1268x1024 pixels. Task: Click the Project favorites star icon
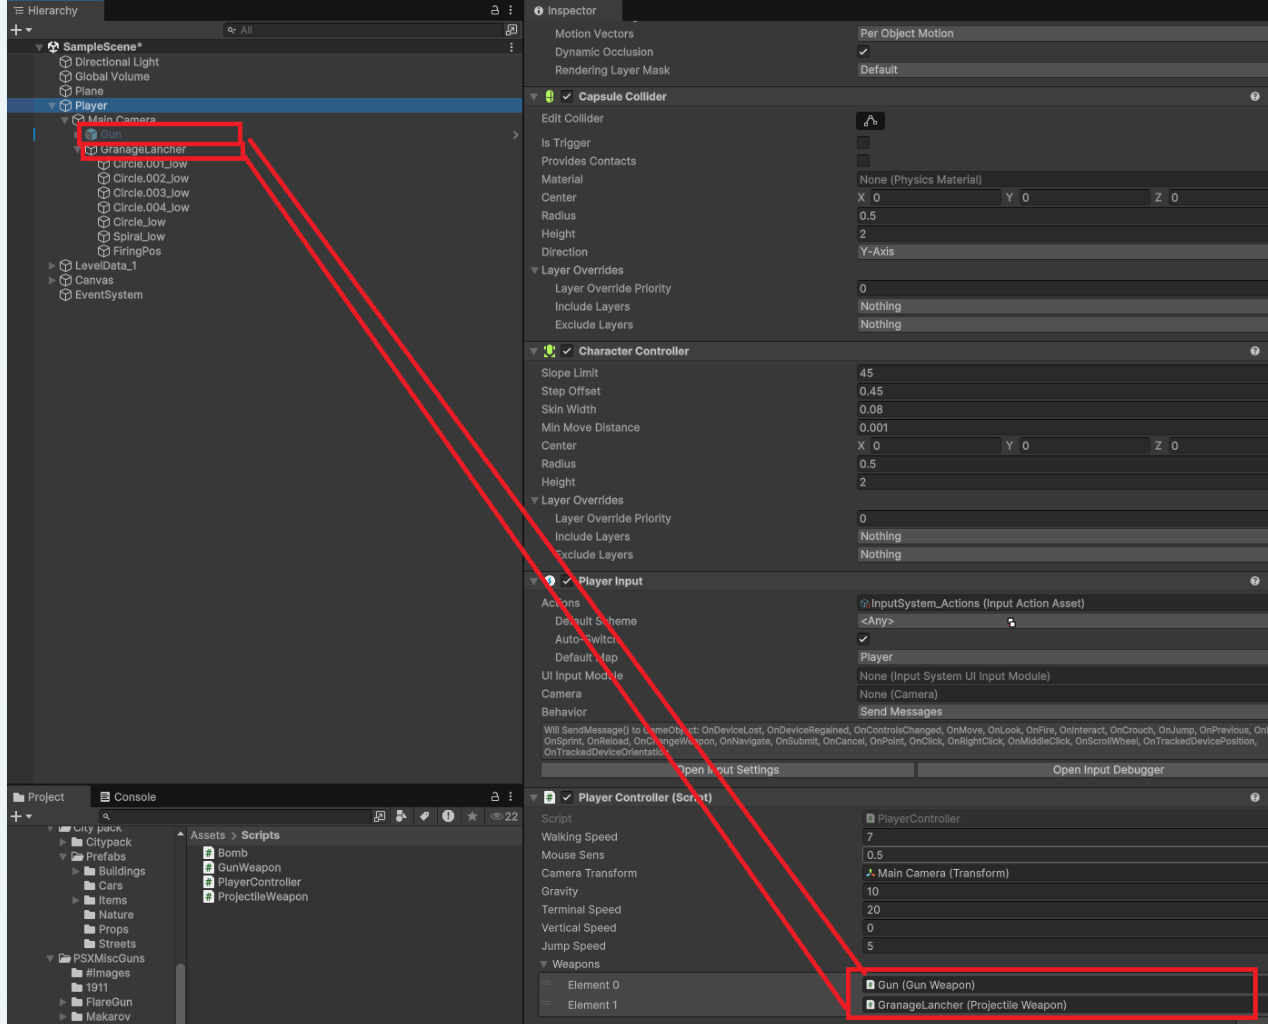tap(472, 816)
